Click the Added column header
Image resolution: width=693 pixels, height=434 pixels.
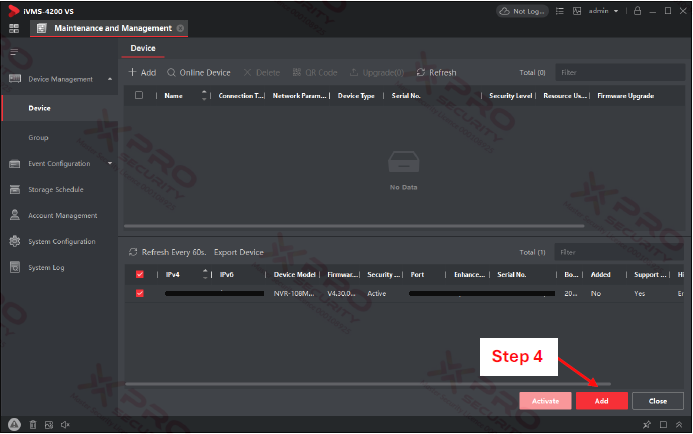[x=600, y=275]
